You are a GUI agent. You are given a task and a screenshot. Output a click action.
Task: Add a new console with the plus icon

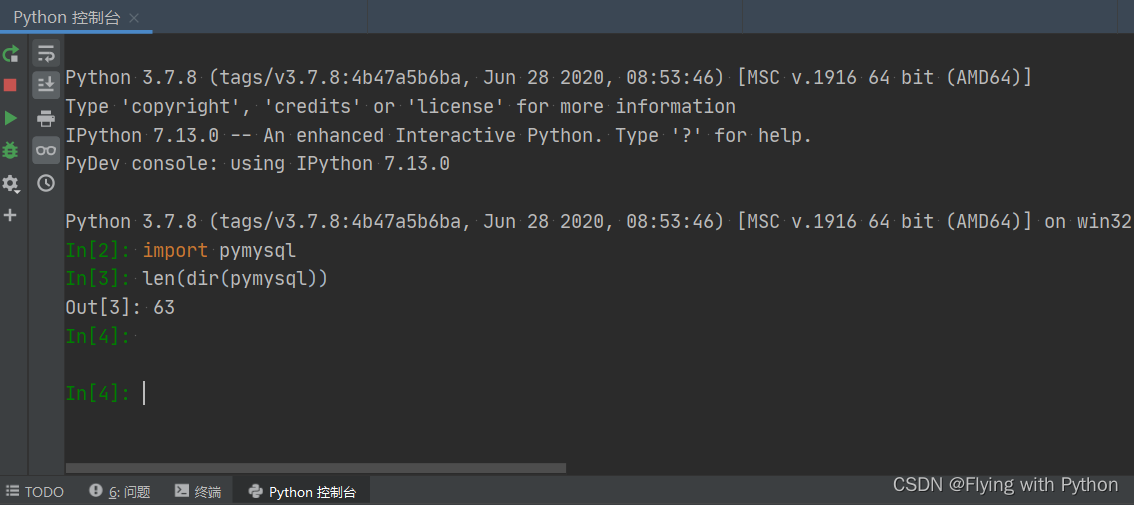point(10,215)
